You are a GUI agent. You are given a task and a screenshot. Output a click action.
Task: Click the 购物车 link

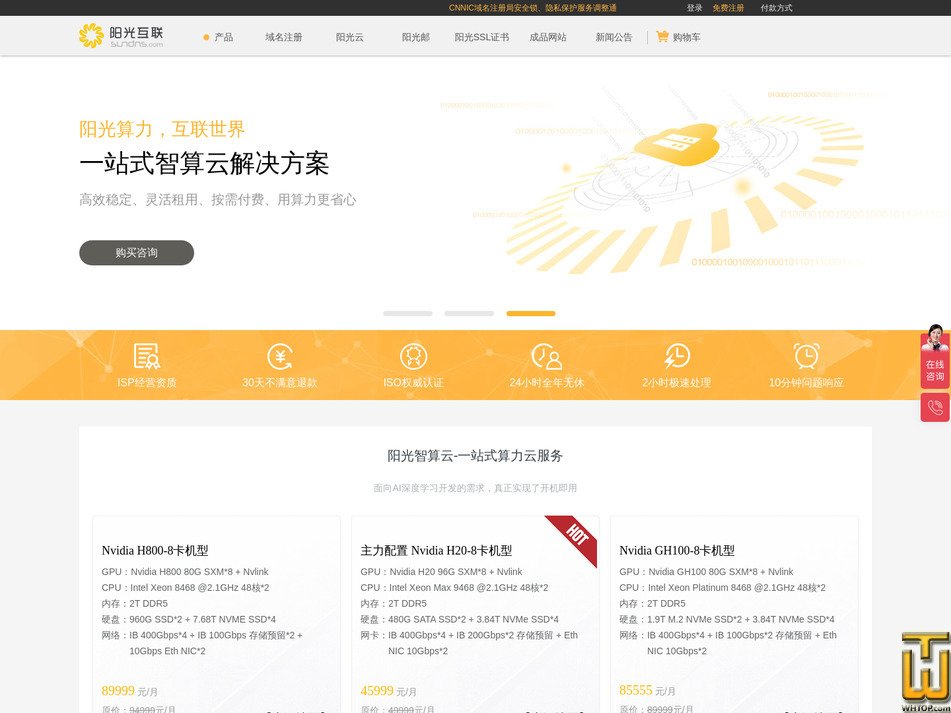click(687, 37)
